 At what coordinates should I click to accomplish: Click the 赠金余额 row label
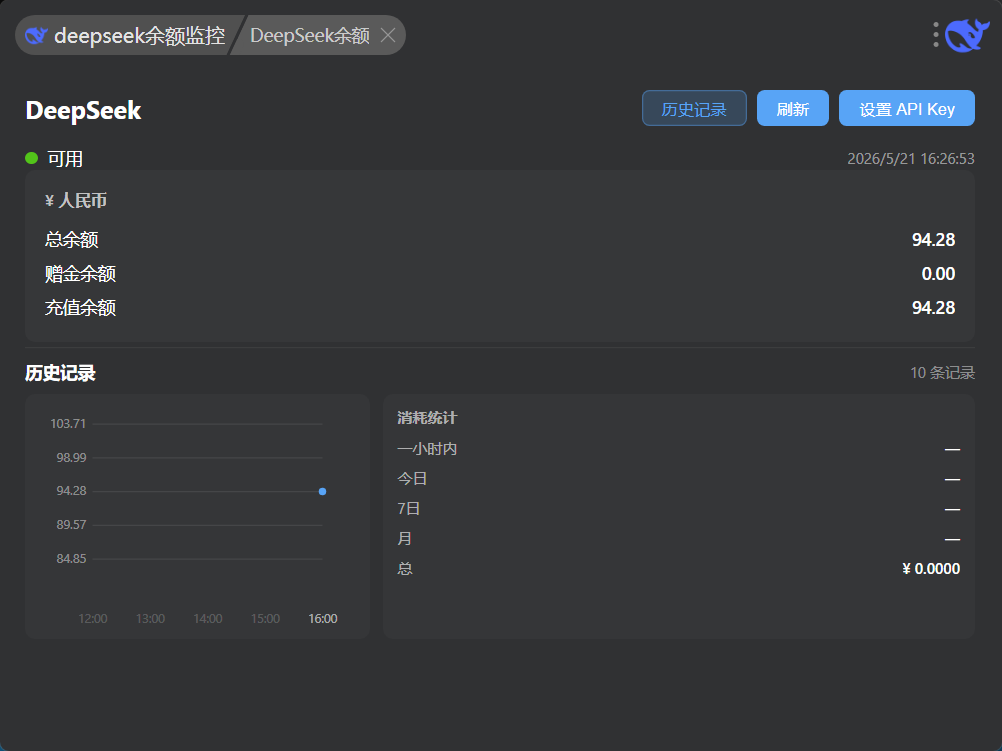click(81, 274)
